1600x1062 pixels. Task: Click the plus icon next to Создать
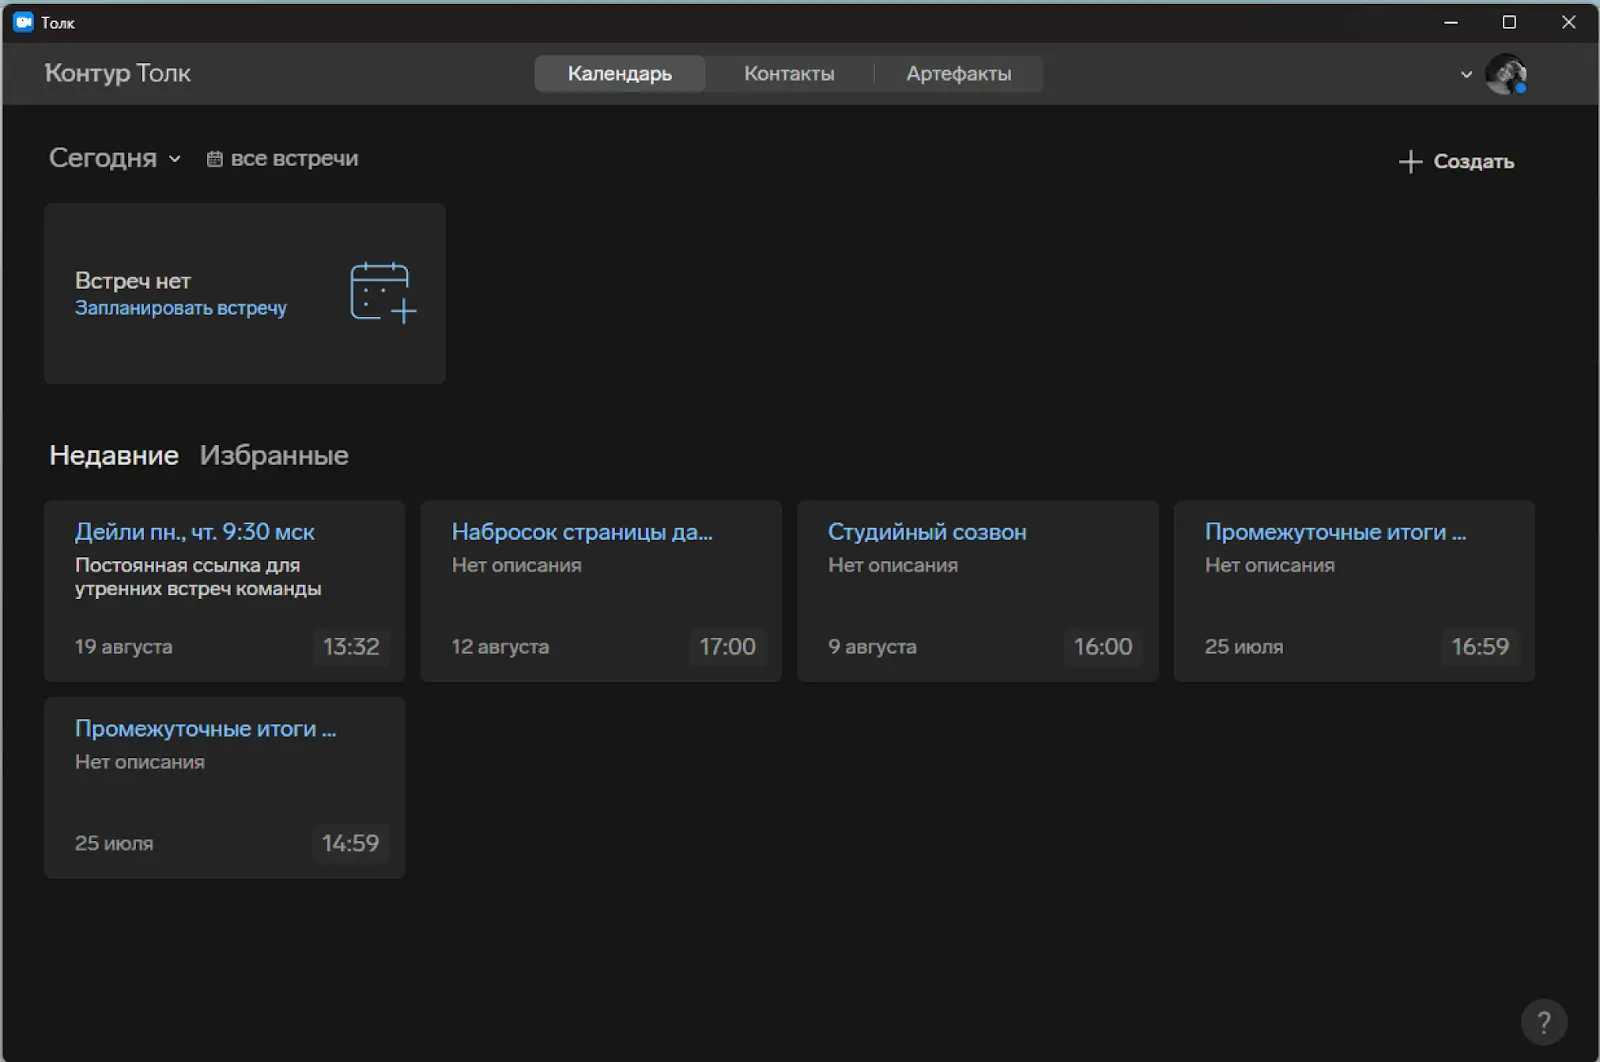pos(1410,162)
